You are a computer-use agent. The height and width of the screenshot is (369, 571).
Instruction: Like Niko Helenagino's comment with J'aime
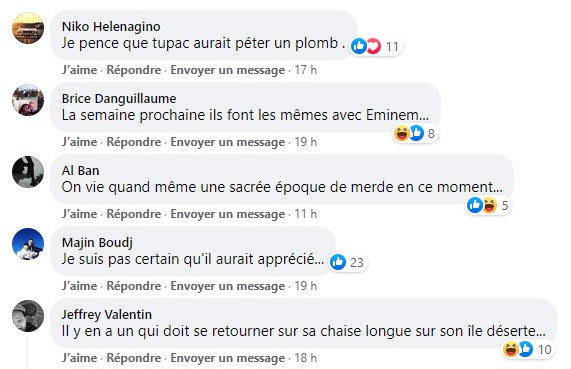pos(79,70)
